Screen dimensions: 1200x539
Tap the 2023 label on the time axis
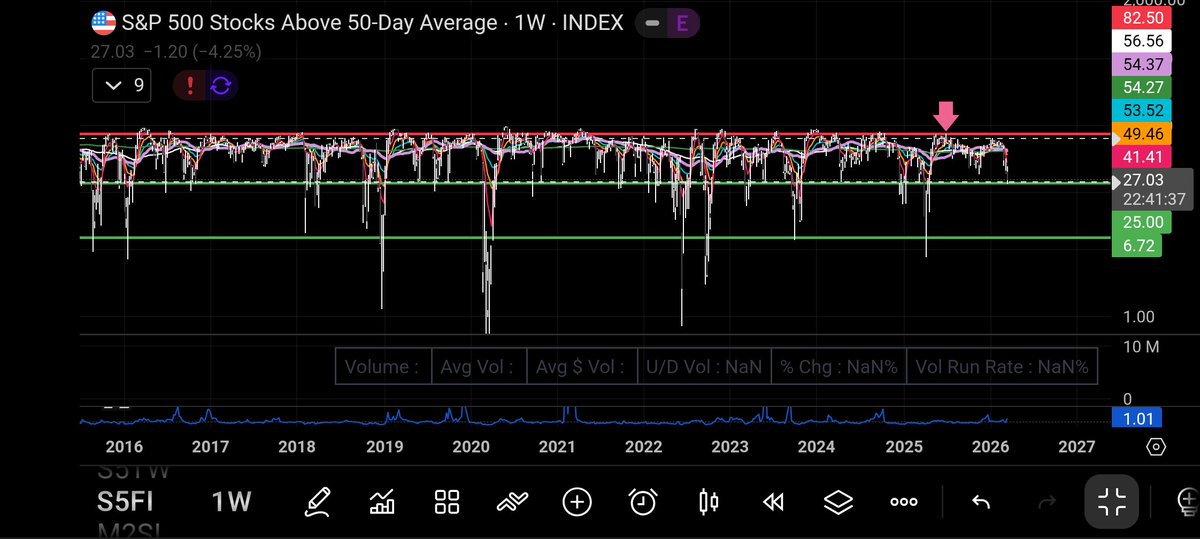coord(730,446)
